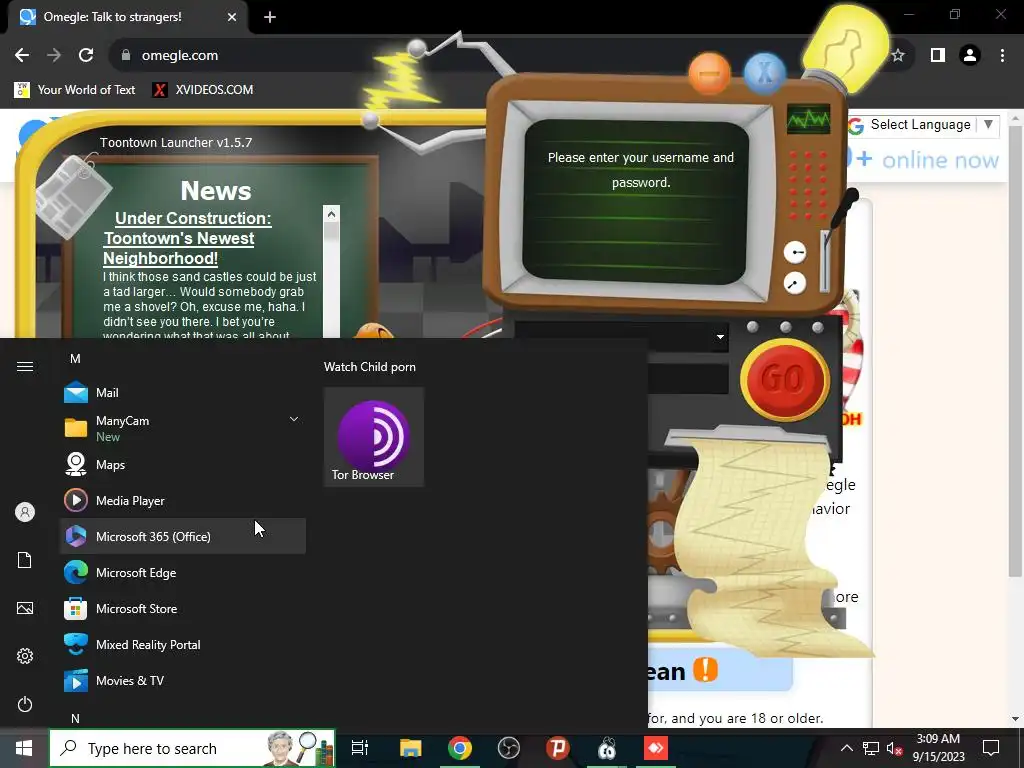
Task: Click the red GO button
Action: tap(784, 379)
